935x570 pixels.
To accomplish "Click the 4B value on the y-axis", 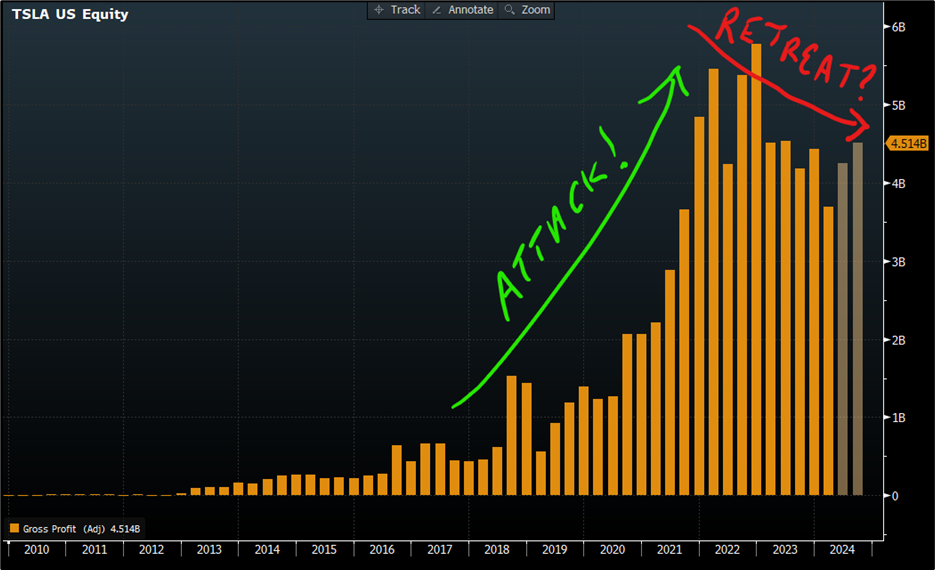I will 899,184.
